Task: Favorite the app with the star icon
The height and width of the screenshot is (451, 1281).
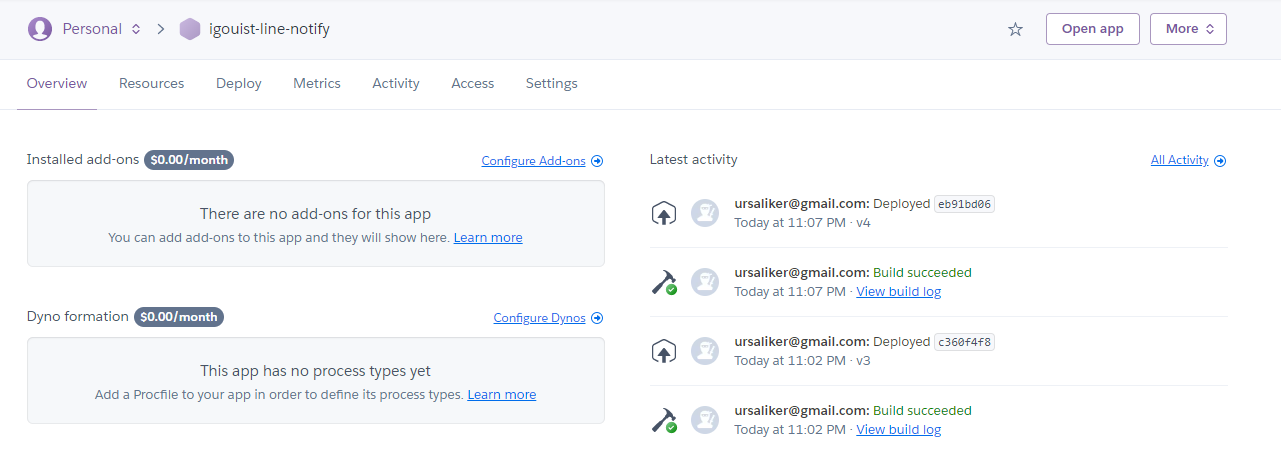Action: [x=1015, y=29]
